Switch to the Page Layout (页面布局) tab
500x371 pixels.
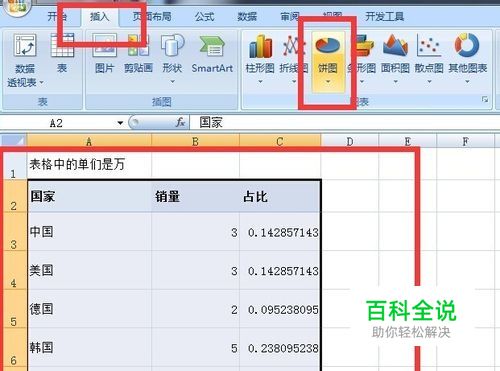point(152,16)
